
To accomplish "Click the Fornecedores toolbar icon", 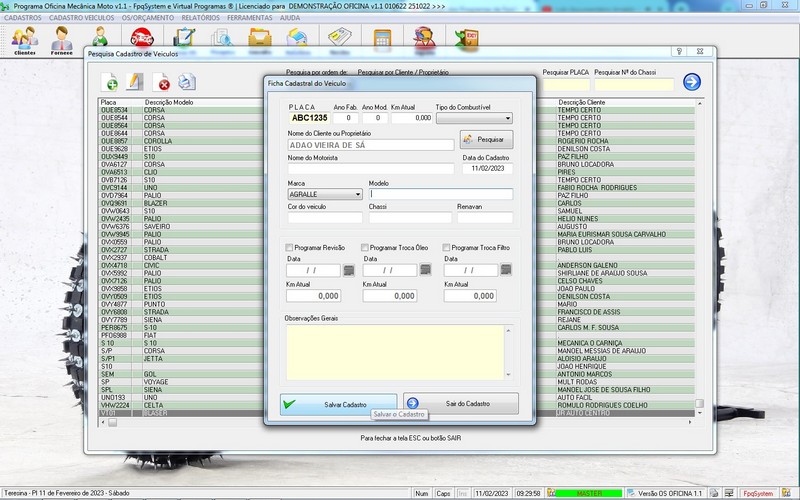I will pyautogui.click(x=63, y=39).
